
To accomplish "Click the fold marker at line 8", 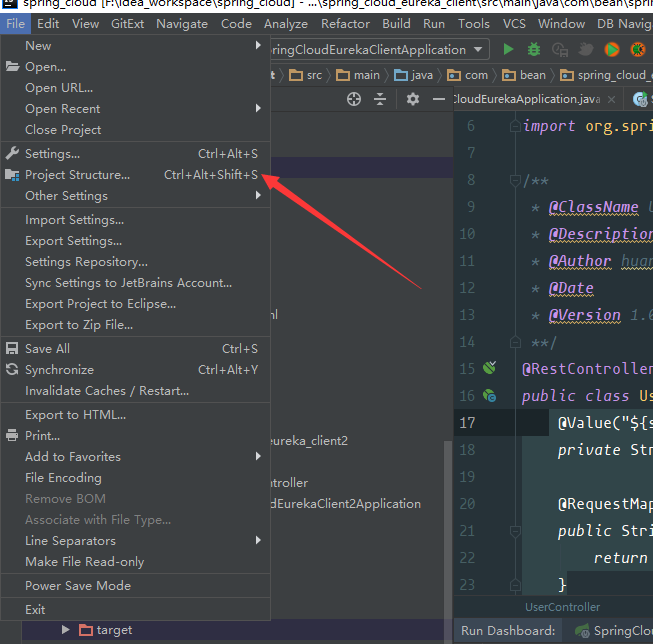I will coord(515,180).
